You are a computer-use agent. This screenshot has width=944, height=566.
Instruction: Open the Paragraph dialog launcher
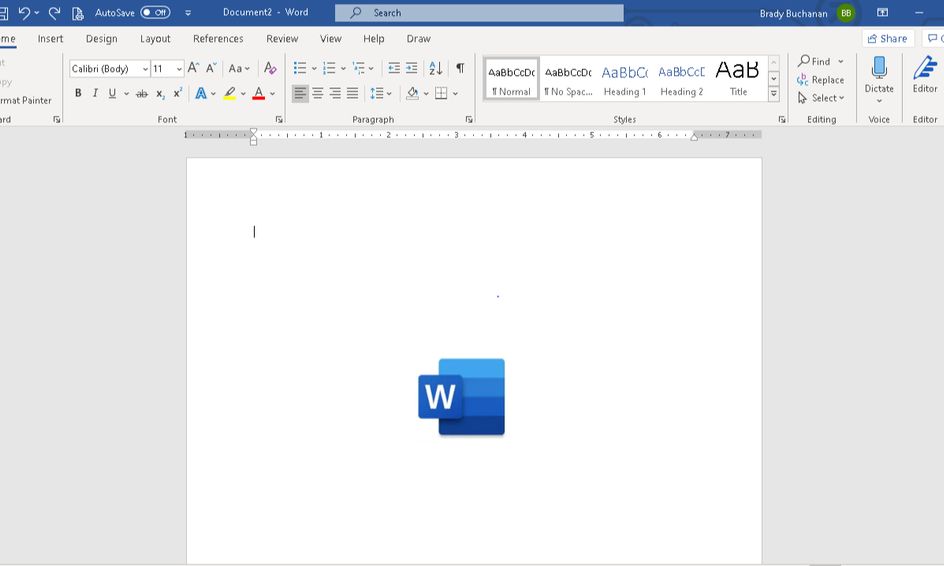point(469,119)
